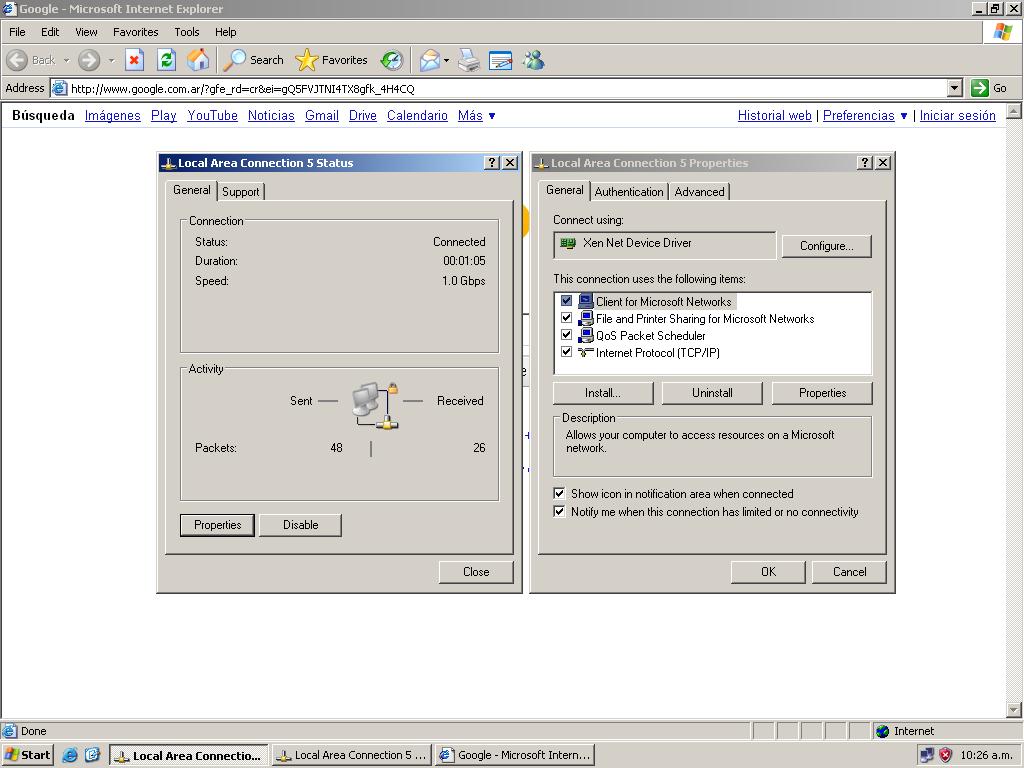1024x768 pixels.
Task: Uncheck Client for Microsoft Networks checkbox
Action: point(566,301)
